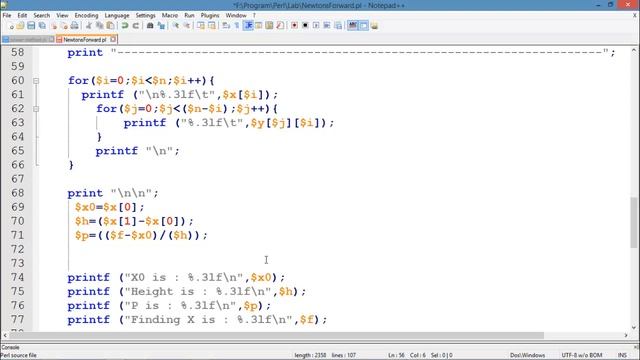The image size is (640, 360).
Task: Click the Open file toolbar icon
Action: click(20, 26)
